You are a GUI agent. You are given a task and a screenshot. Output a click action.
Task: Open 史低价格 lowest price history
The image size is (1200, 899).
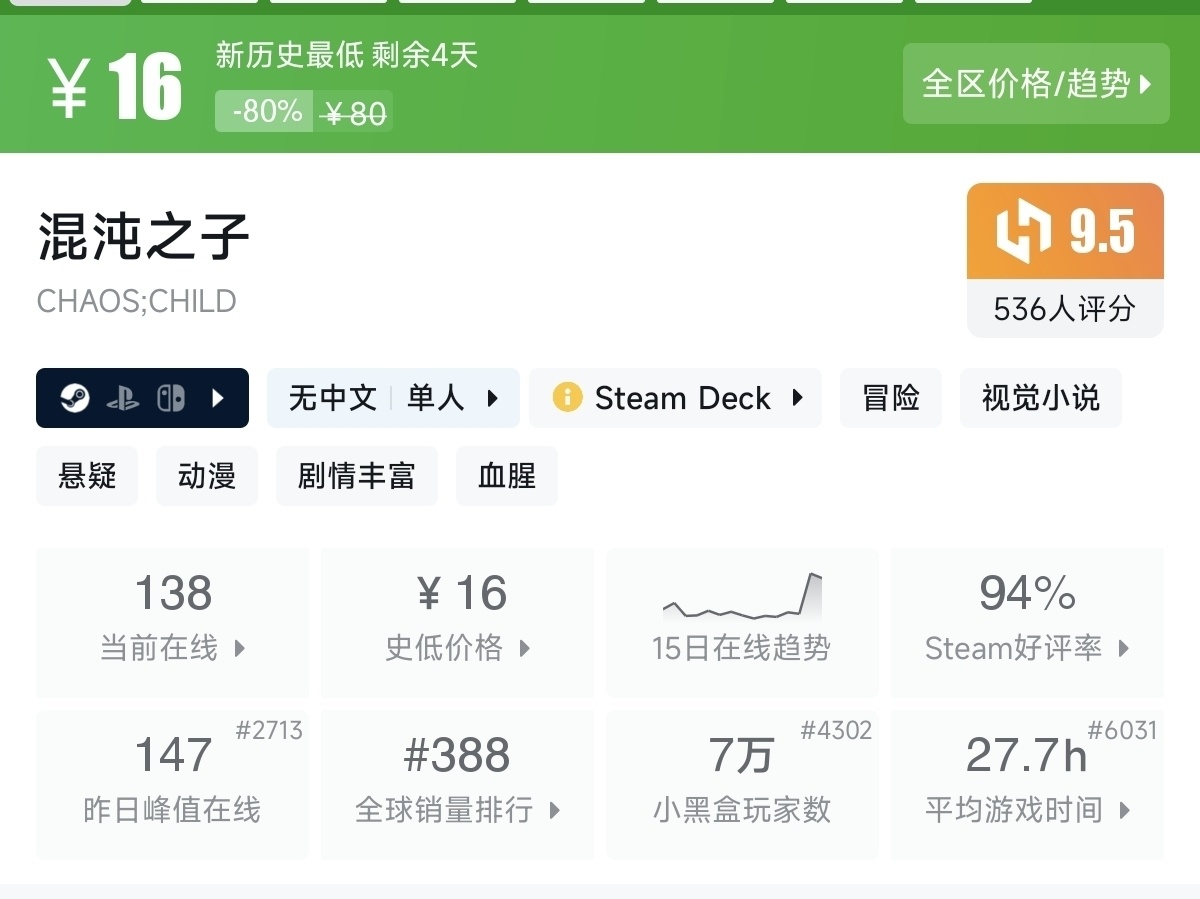click(x=457, y=622)
